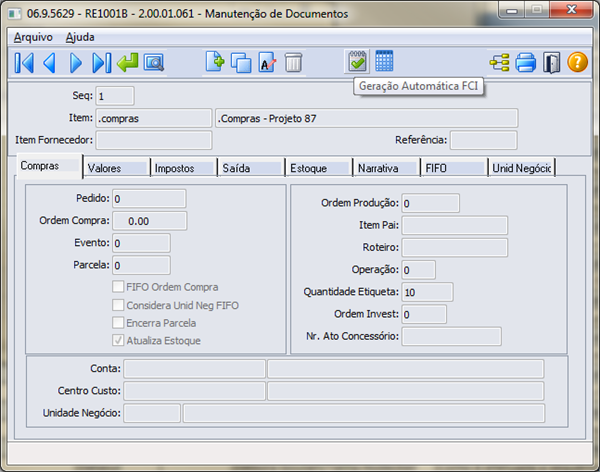This screenshot has height=472, width=600.
Task: Click the Ordem Produção field
Action: coord(430,203)
